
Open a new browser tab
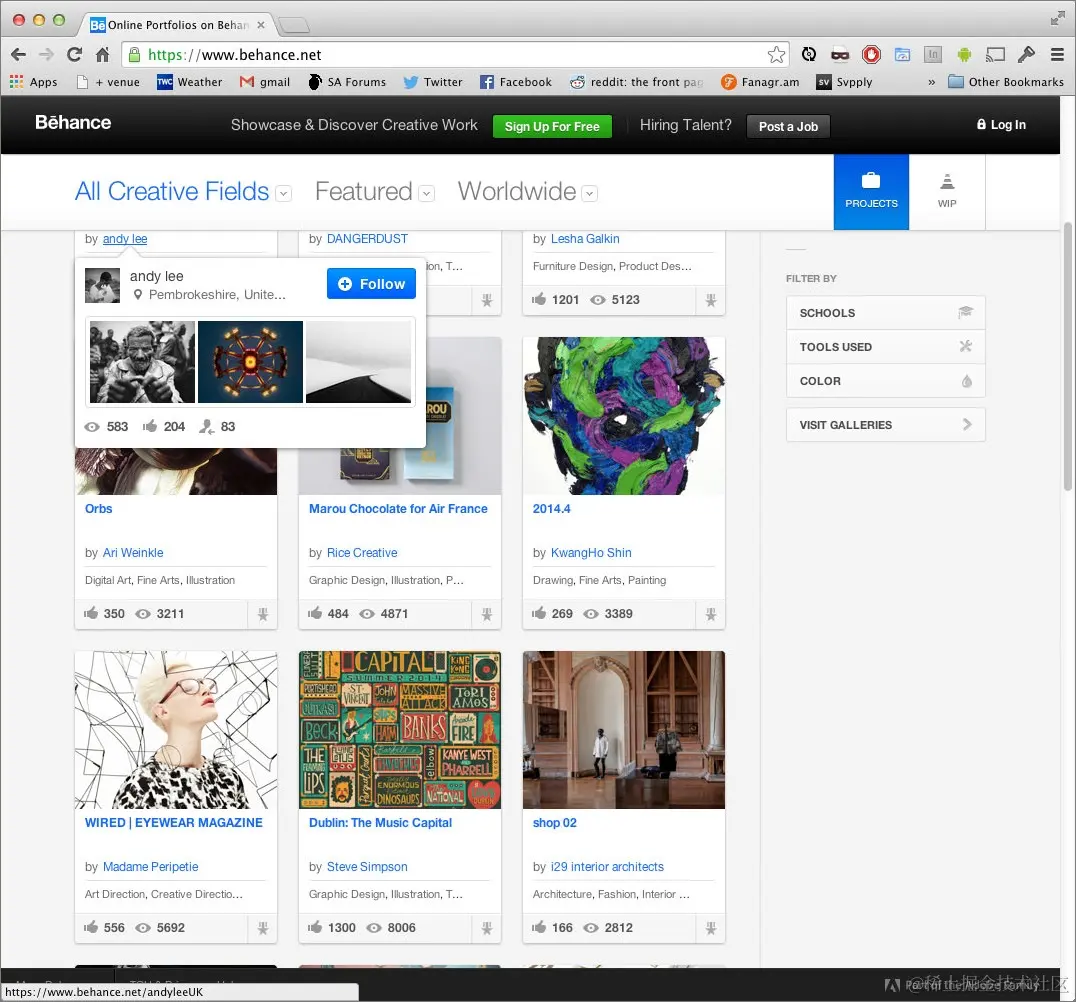tap(294, 25)
